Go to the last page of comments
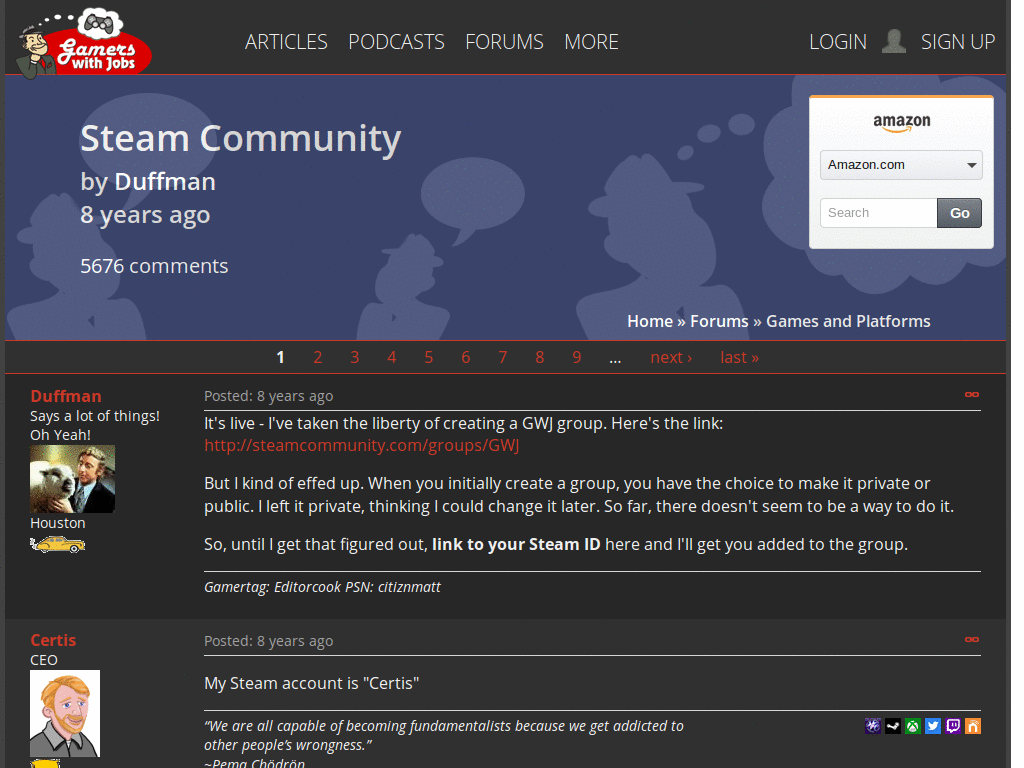This screenshot has height=768, width=1024. point(739,357)
